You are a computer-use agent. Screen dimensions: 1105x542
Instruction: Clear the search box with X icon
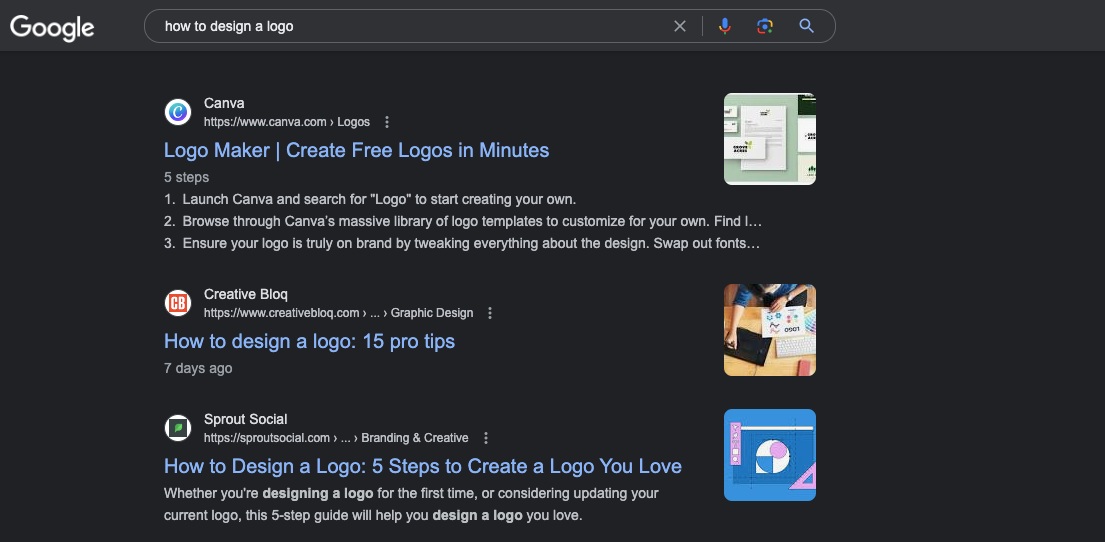click(679, 26)
